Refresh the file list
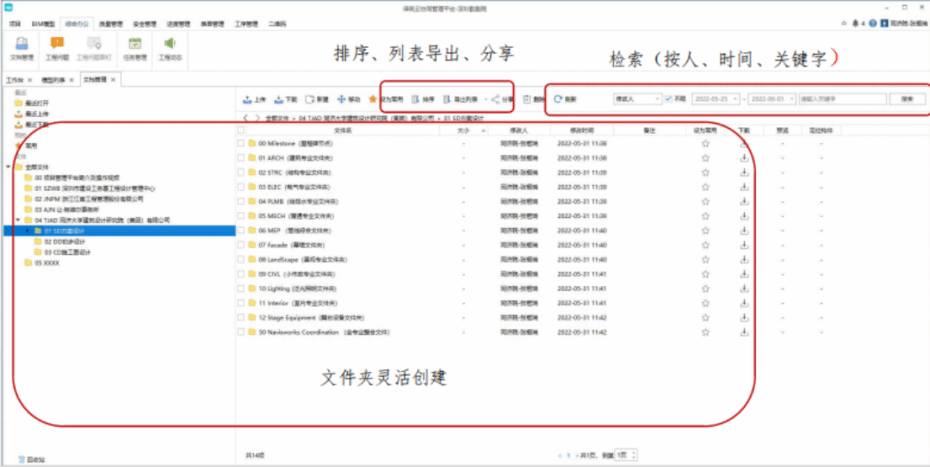 coord(558,100)
